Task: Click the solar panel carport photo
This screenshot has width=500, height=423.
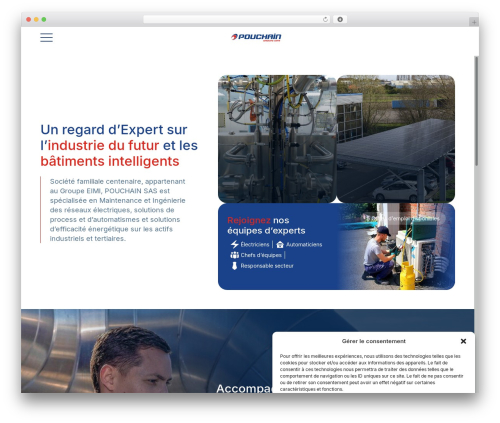Action: coord(396,139)
